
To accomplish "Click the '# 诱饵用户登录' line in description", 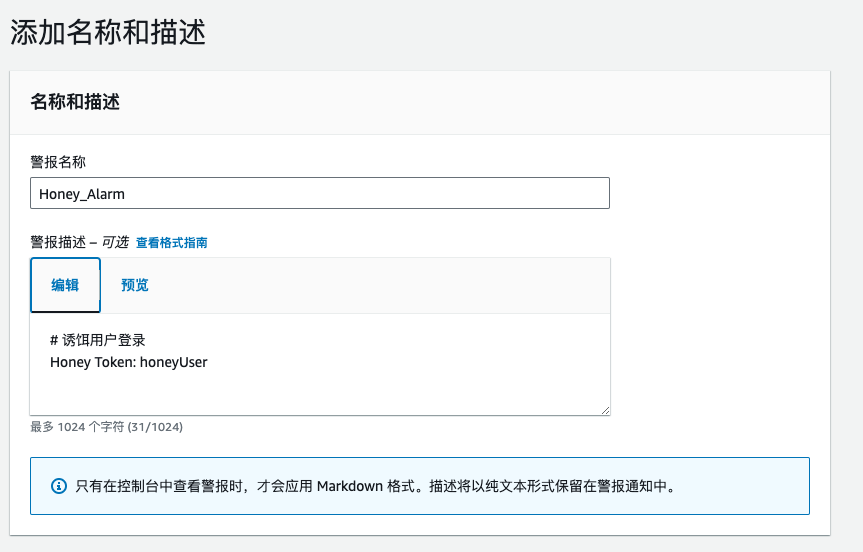I will pos(98,340).
